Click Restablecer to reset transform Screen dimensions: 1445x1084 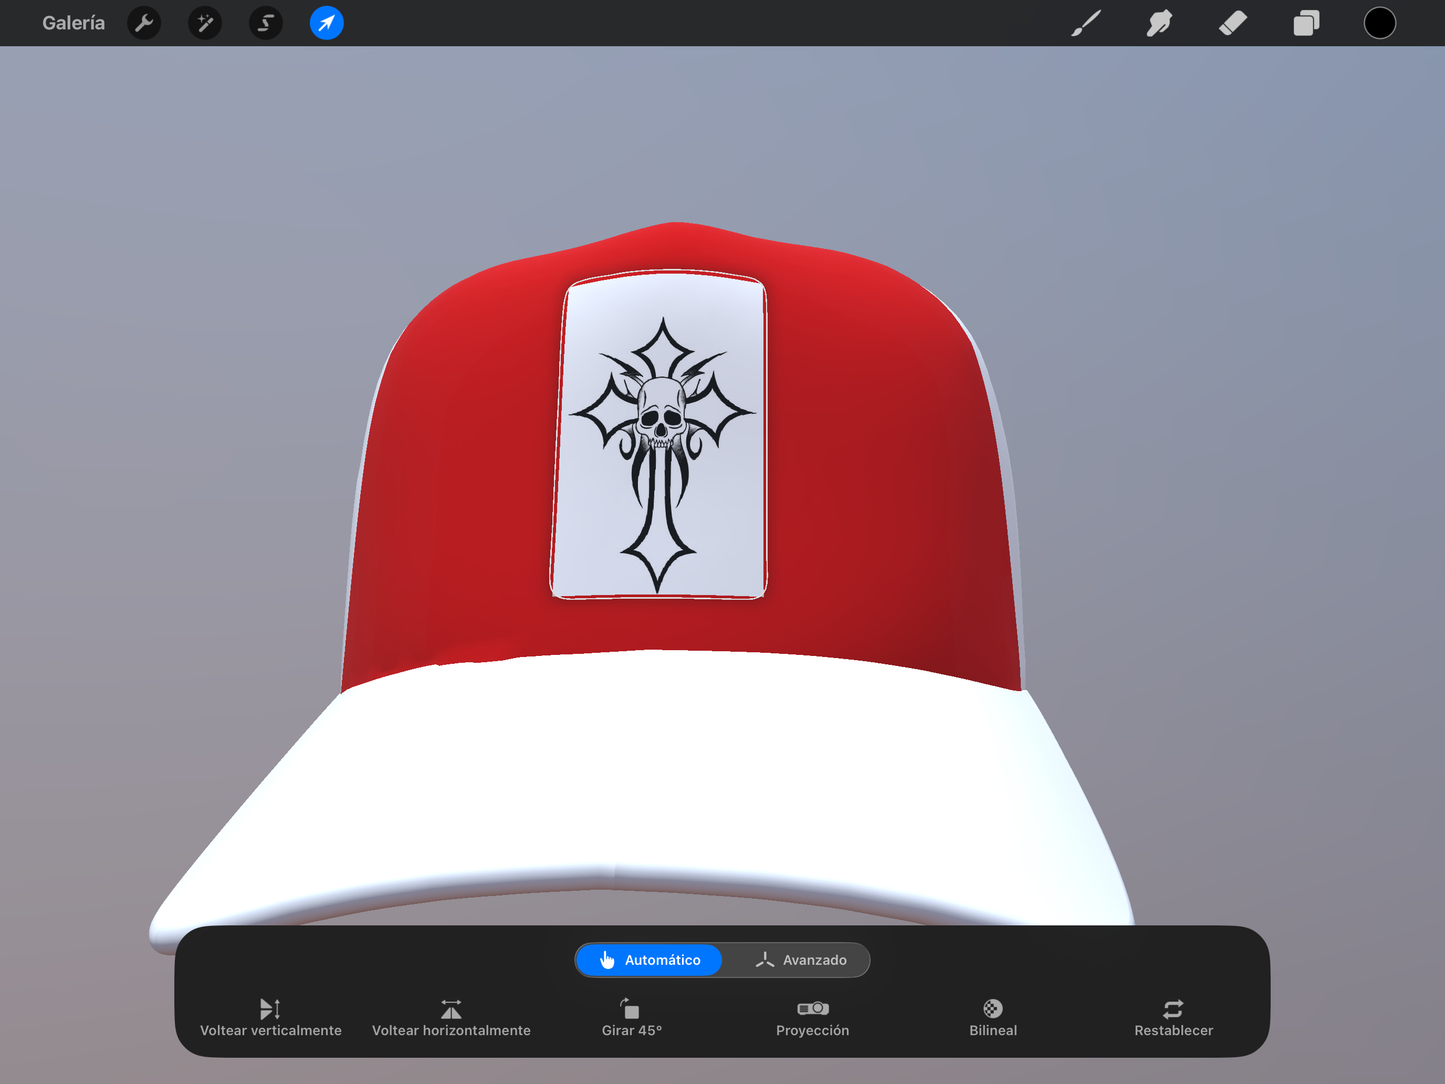click(x=1174, y=1018)
